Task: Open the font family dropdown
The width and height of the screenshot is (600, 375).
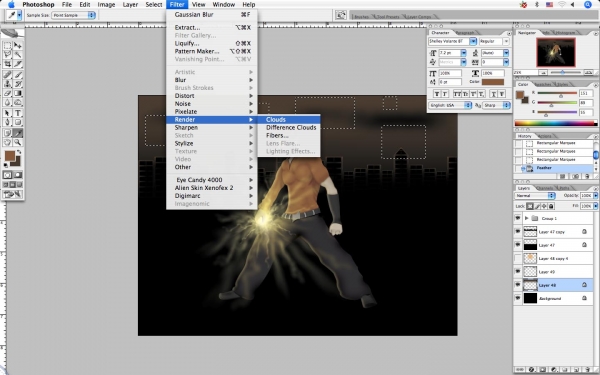Action: [473, 41]
